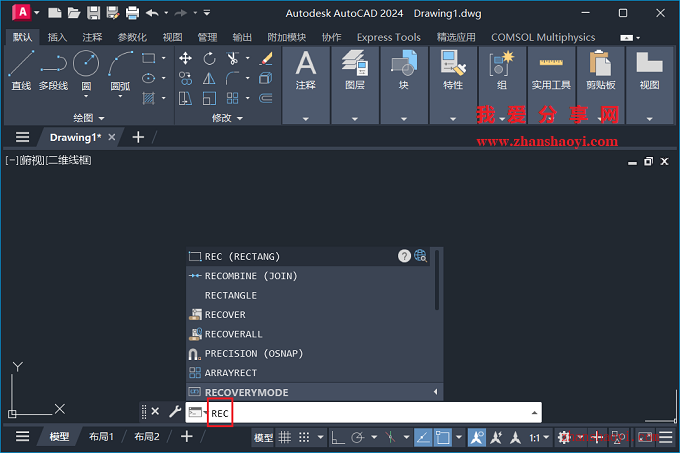Open the command line customize wrench
The image size is (680, 453).
click(x=175, y=411)
